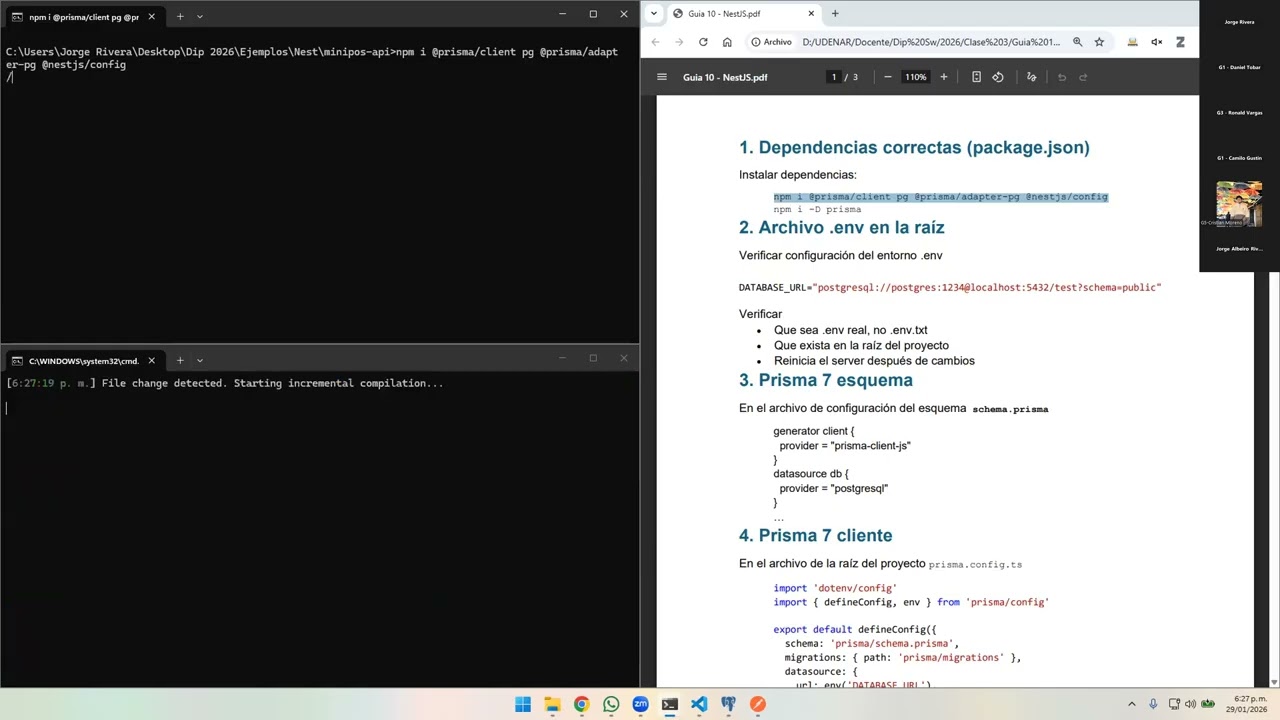Image resolution: width=1280 pixels, height=720 pixels.
Task: Add new tab in top terminal window
Action: click(180, 16)
